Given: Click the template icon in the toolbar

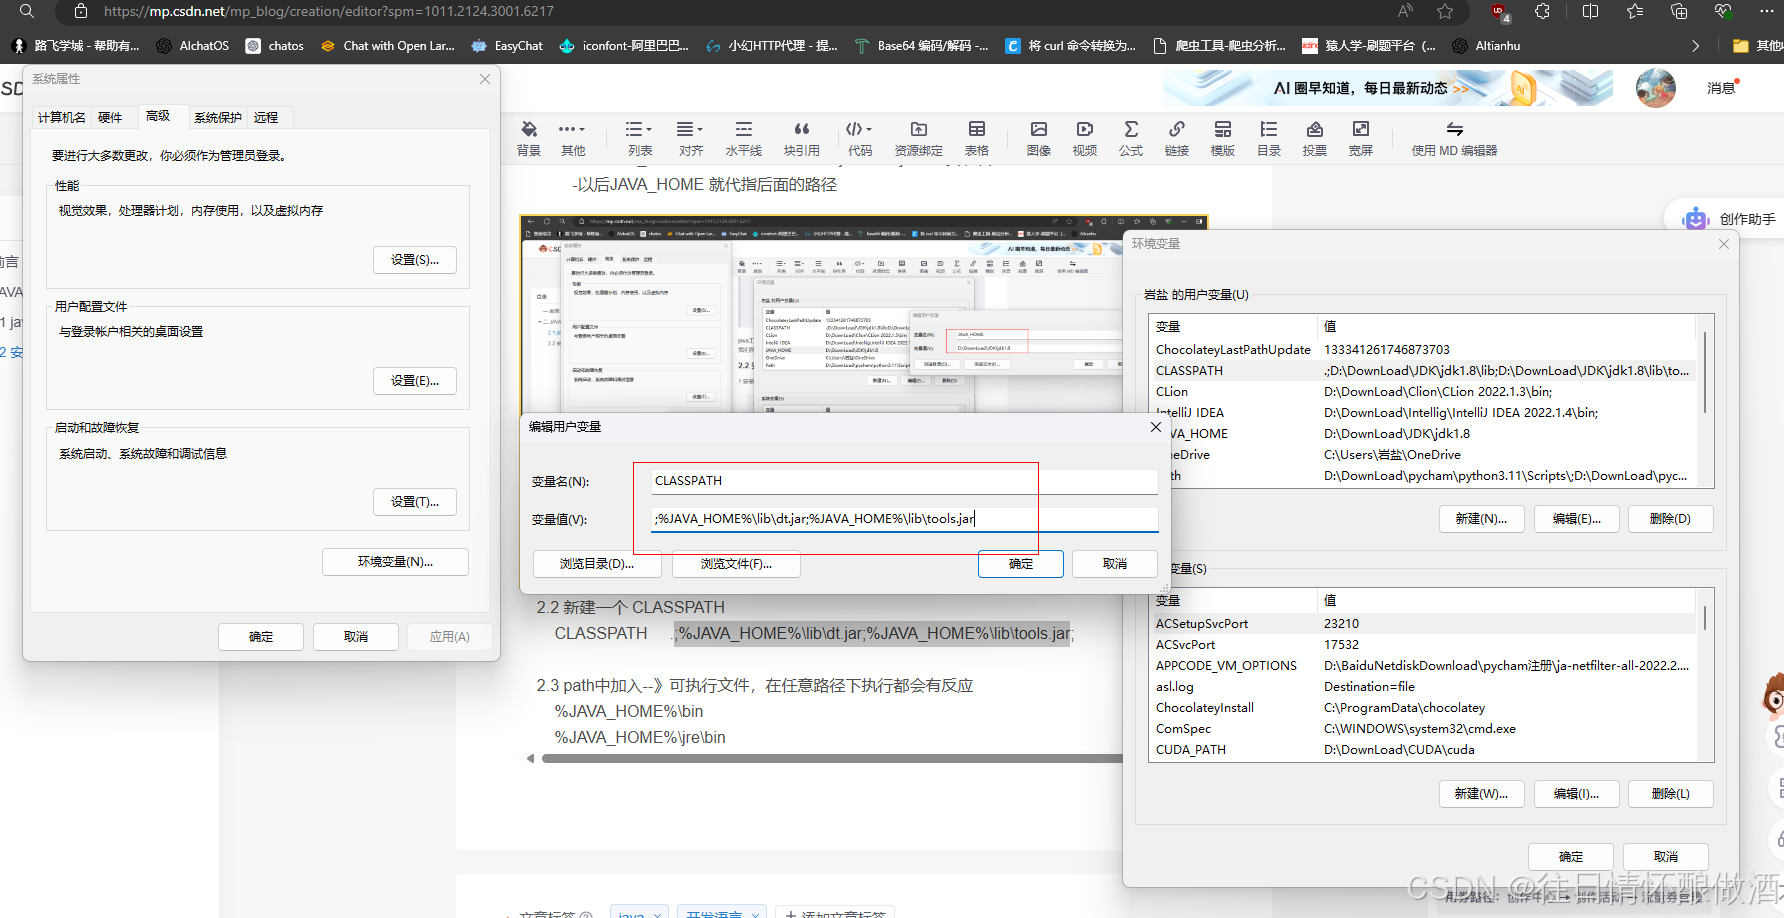Looking at the screenshot, I should pos(1223,129).
